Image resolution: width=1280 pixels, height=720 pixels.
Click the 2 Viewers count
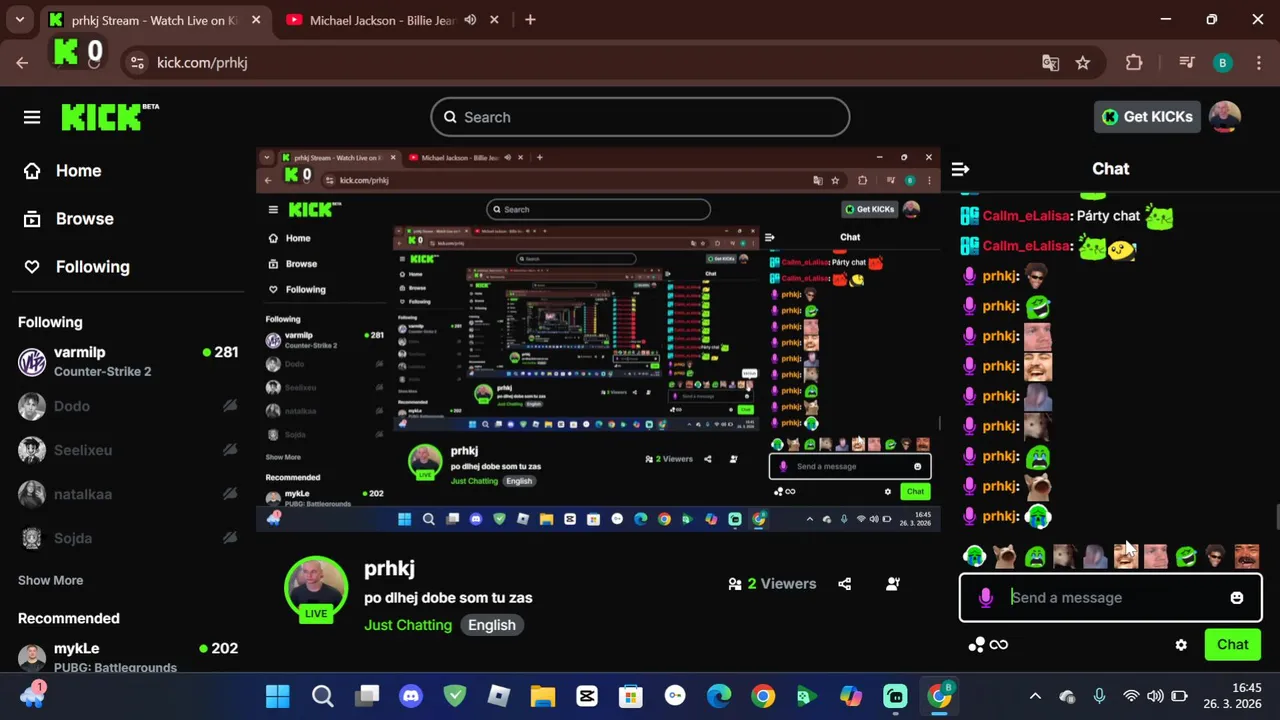coord(772,584)
